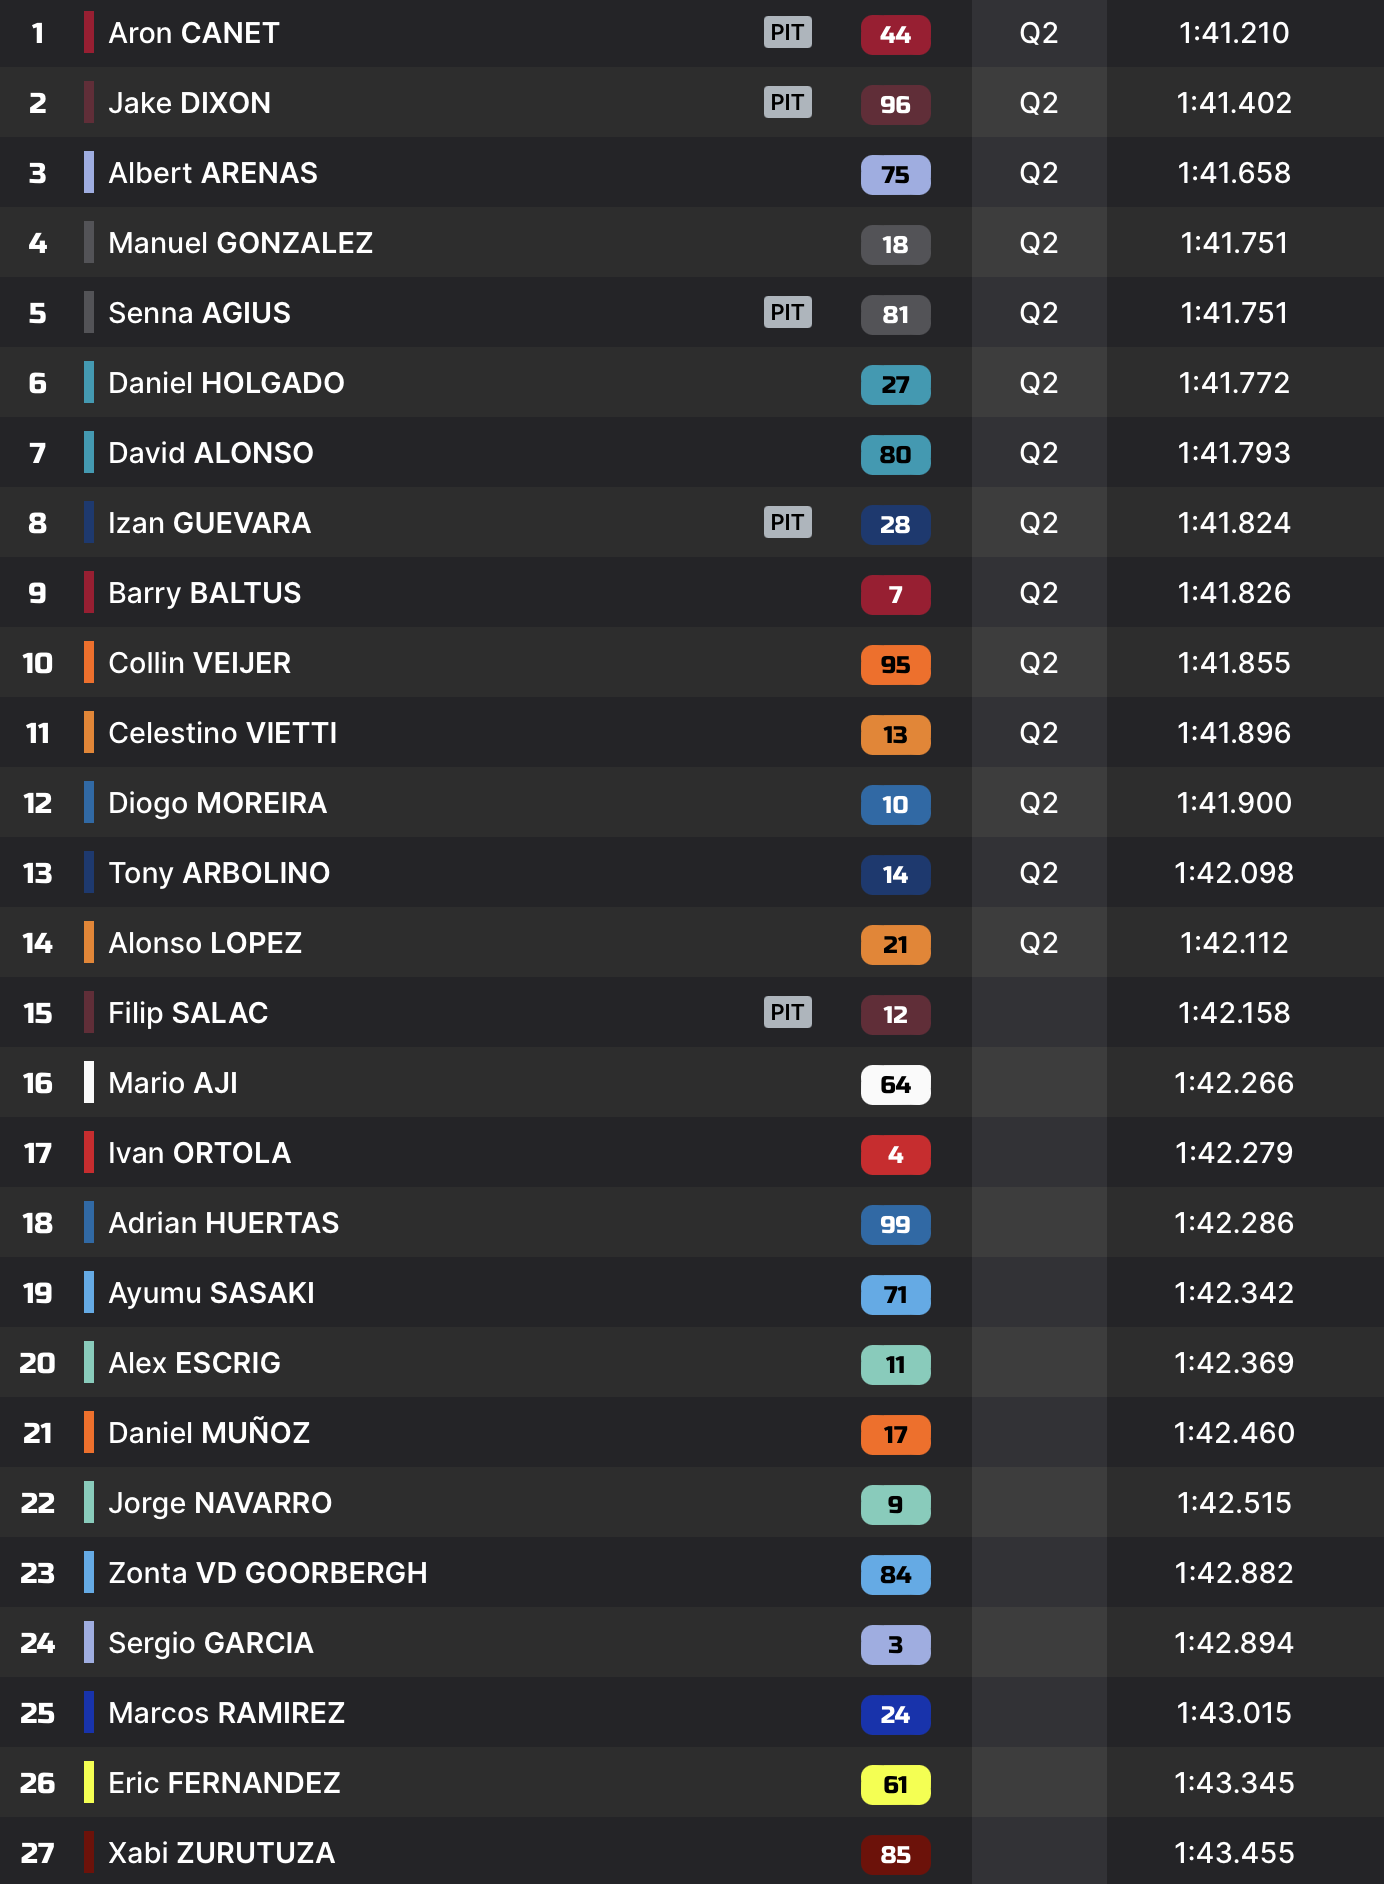This screenshot has width=1384, height=1884.
Task: Click the dark red number 85 badge
Action: tap(895, 1855)
